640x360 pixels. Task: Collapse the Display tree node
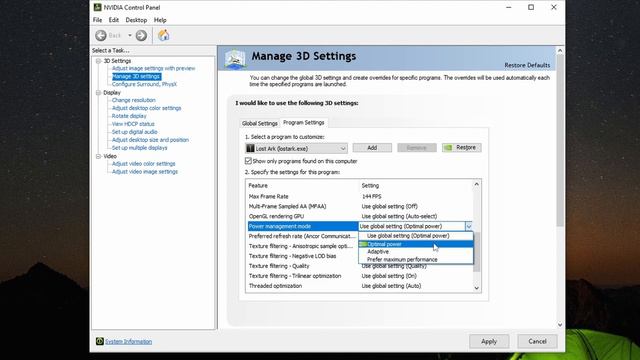(98, 93)
